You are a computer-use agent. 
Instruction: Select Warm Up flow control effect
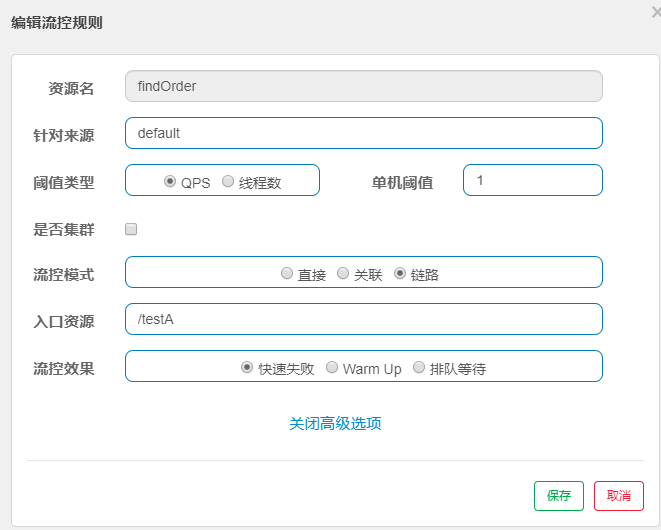pos(332,367)
